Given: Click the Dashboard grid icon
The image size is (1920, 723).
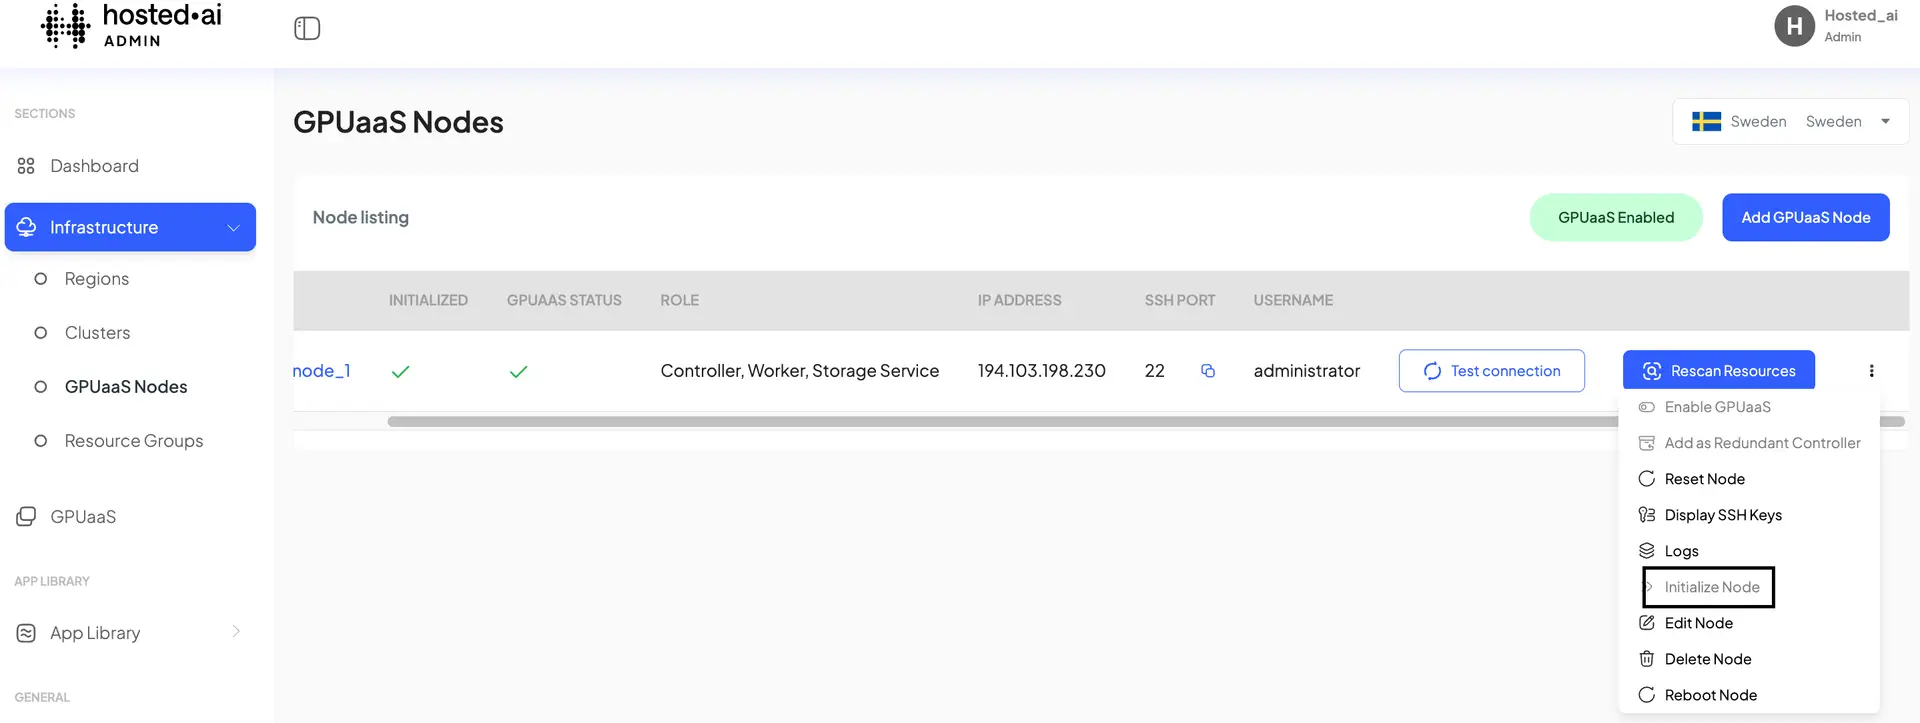Looking at the screenshot, I should click(26, 166).
